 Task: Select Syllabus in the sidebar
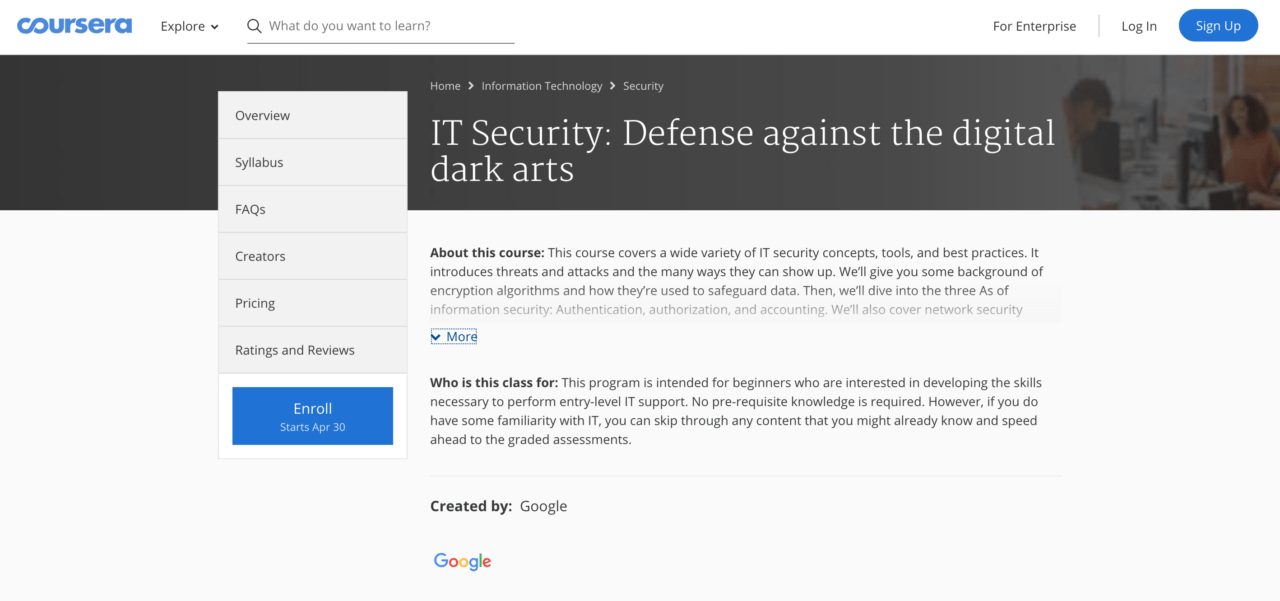(313, 162)
